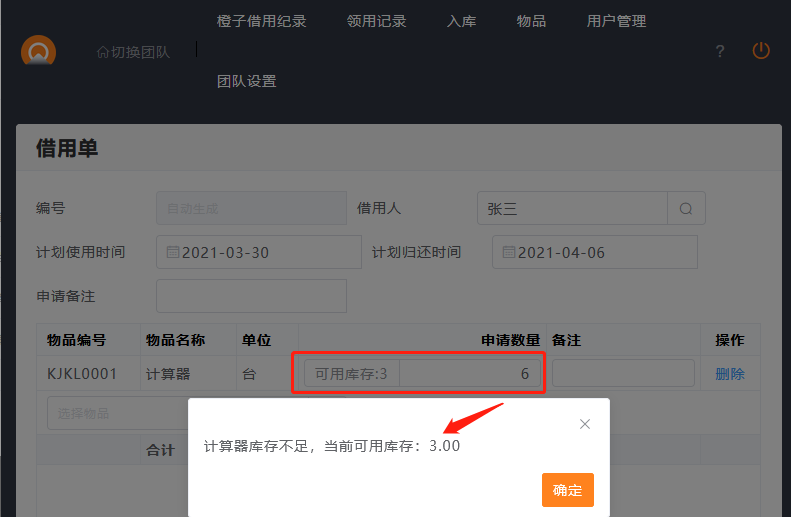Screen dimensions: 791x517
Task: Navigate to 用户管理
Action: click(x=616, y=21)
